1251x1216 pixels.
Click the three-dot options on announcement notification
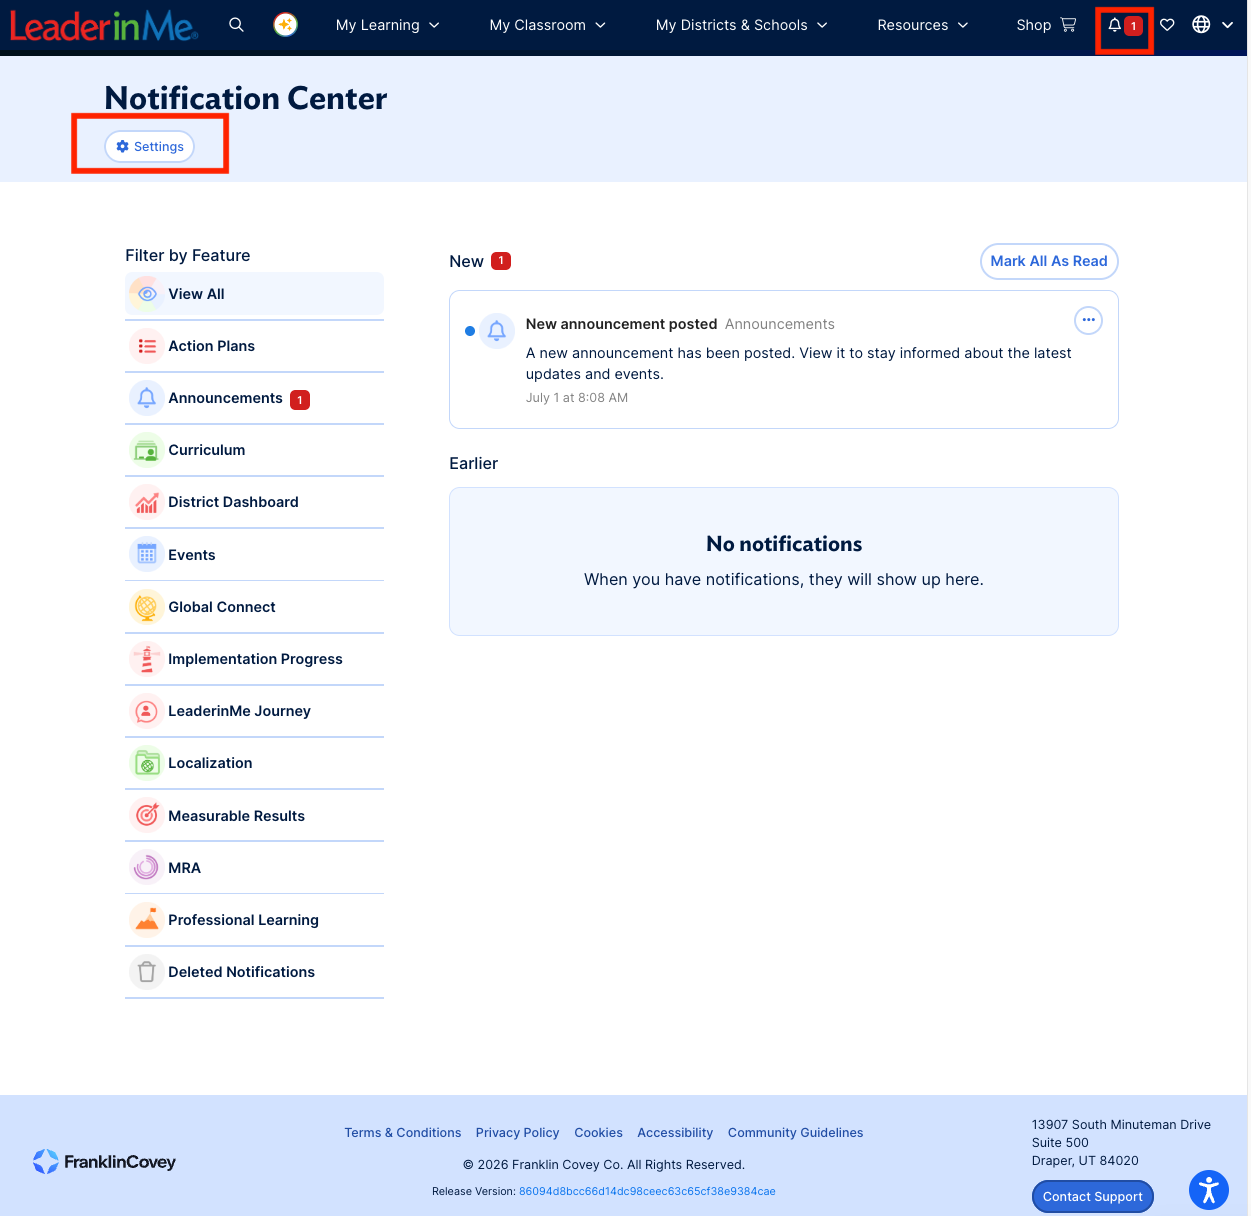tap(1088, 320)
